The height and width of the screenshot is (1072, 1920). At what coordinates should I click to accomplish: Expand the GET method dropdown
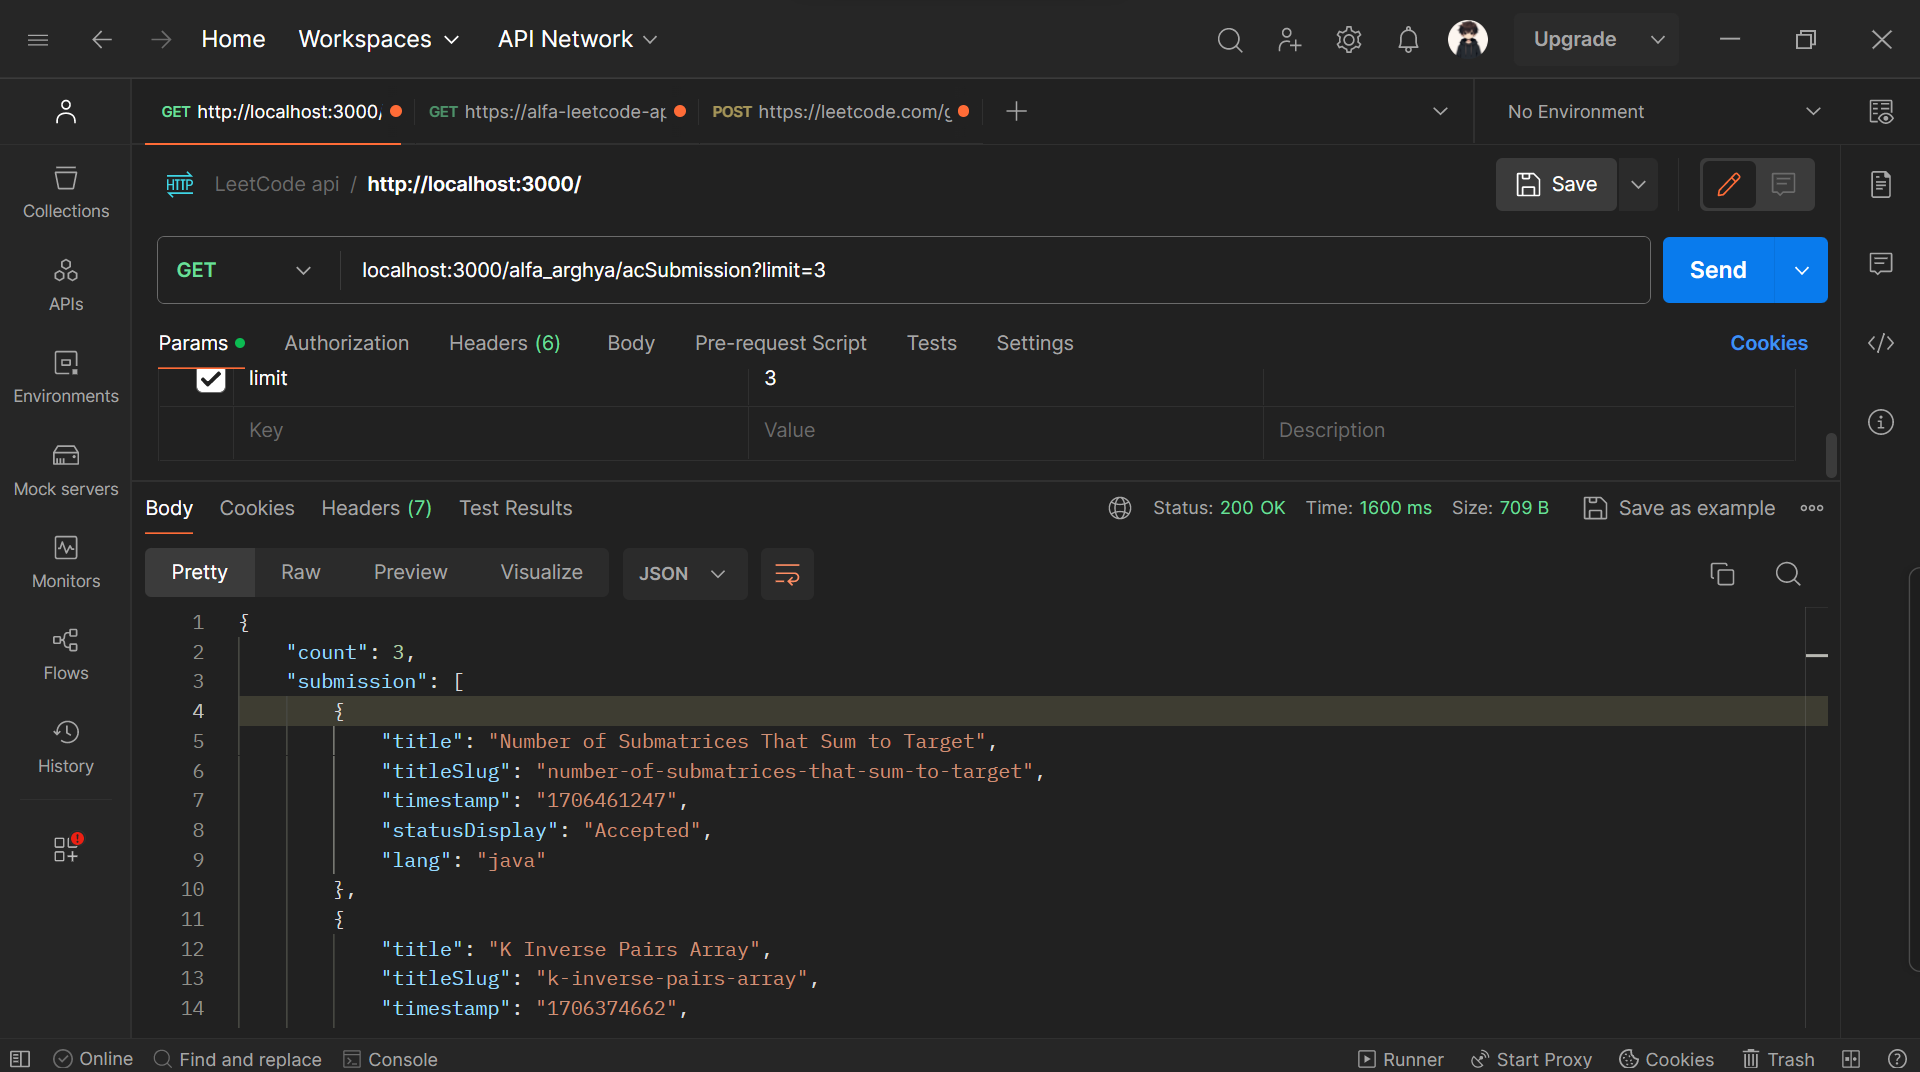[245, 270]
